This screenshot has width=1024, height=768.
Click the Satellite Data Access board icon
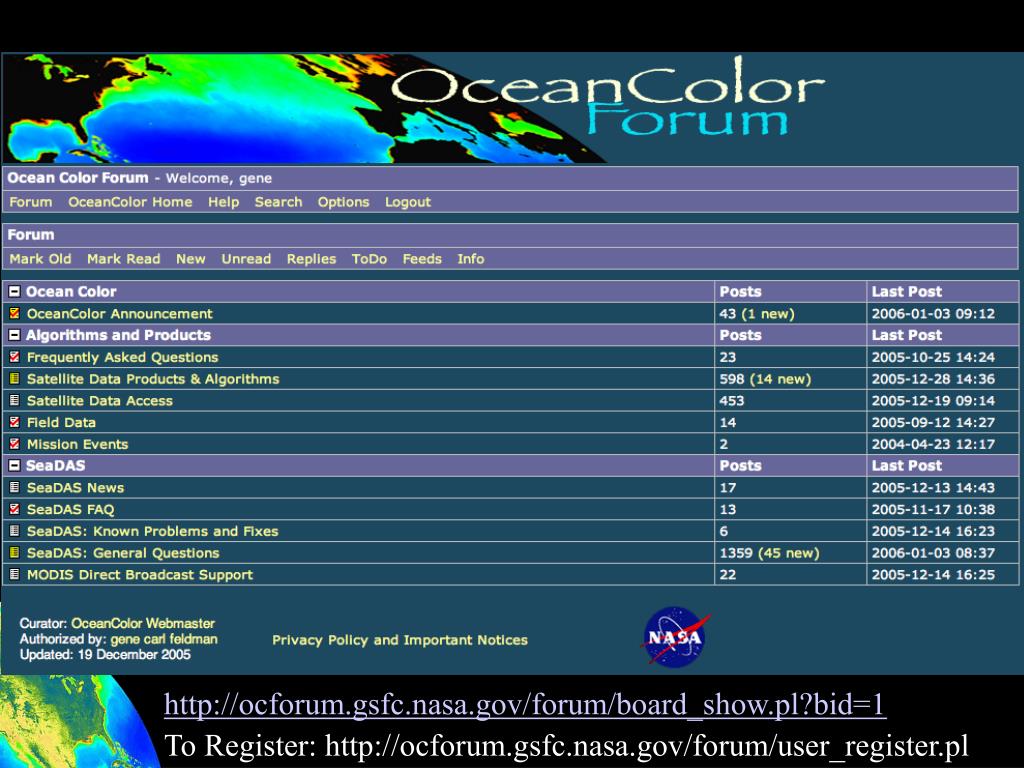point(14,400)
